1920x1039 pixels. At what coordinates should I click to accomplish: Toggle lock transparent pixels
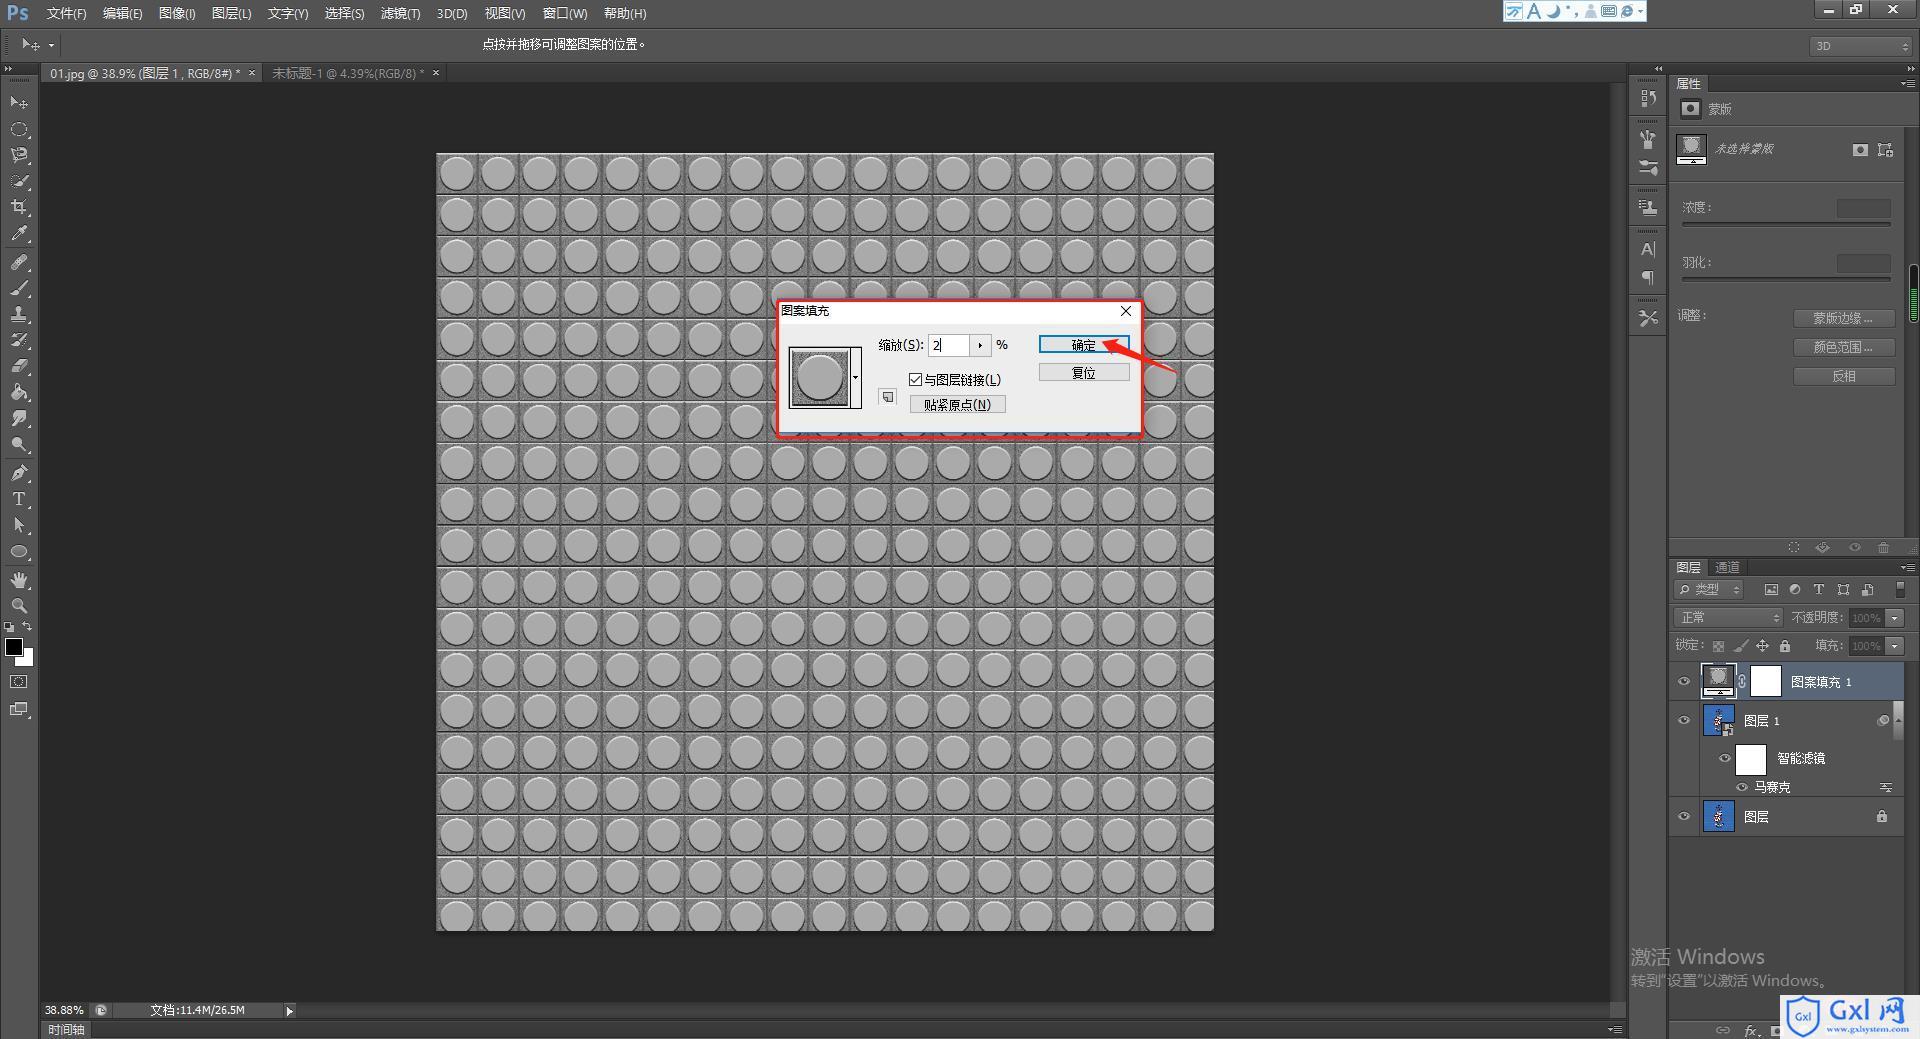[x=1718, y=646]
